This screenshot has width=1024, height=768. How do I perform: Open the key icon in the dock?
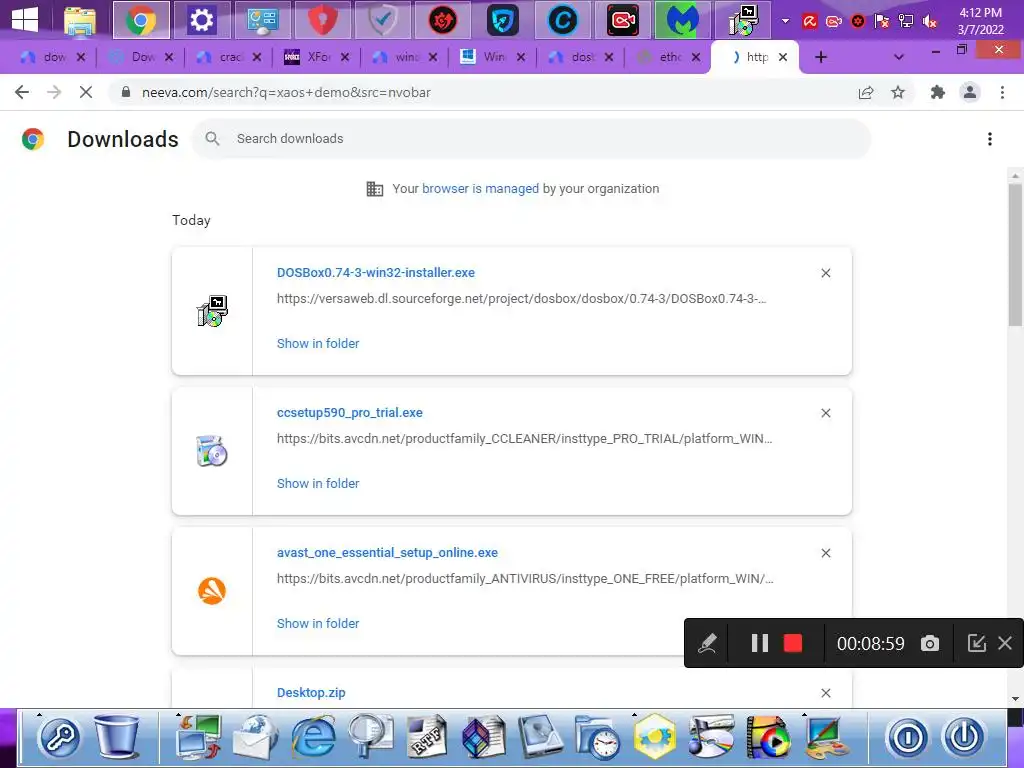pos(59,737)
